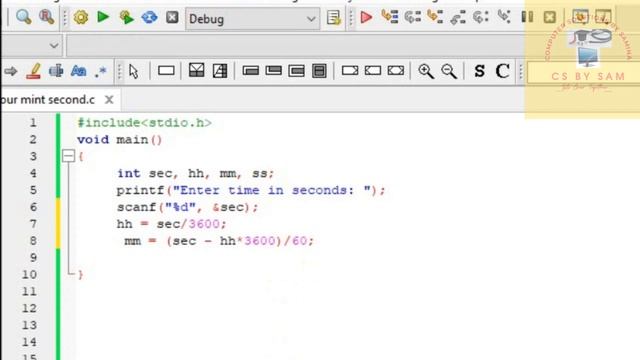Insert the double-notched rectangle block
The height and width of the screenshot is (360, 640).
396,71
